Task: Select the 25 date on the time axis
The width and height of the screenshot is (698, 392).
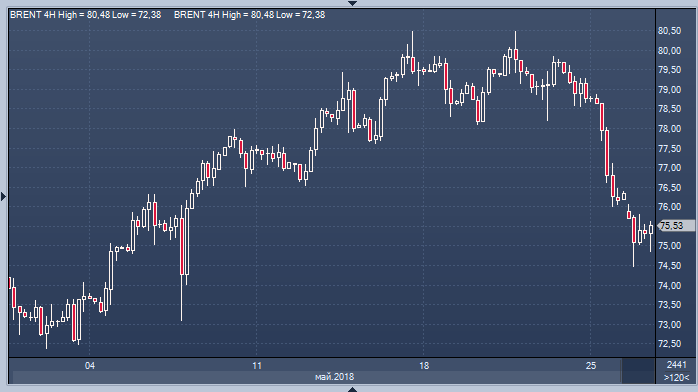Action: tap(591, 366)
